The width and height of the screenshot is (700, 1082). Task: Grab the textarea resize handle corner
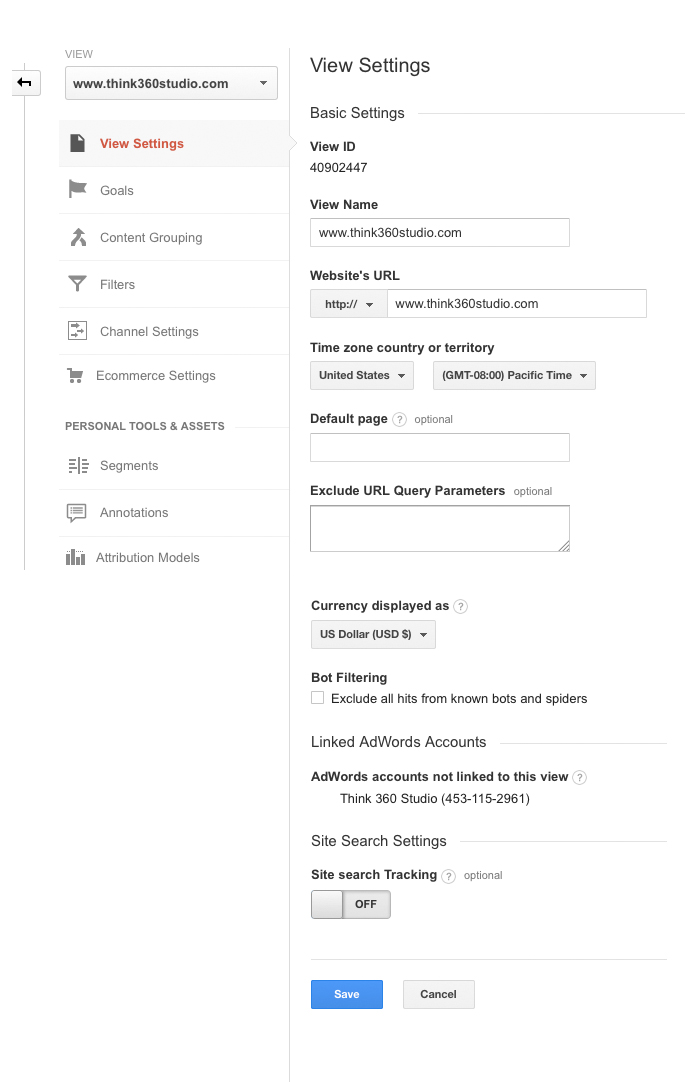[x=564, y=546]
